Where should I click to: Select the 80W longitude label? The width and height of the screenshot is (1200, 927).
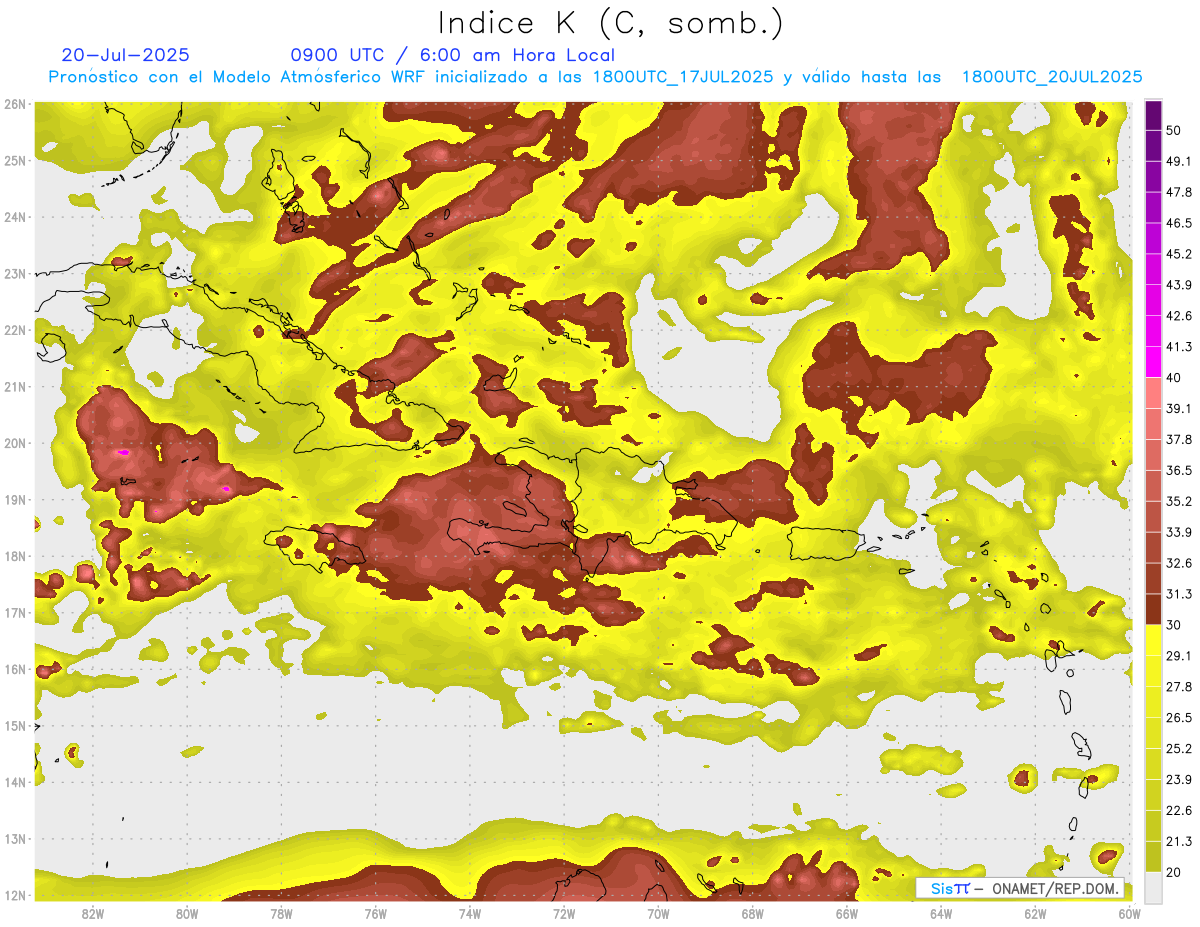pyautogui.click(x=187, y=914)
